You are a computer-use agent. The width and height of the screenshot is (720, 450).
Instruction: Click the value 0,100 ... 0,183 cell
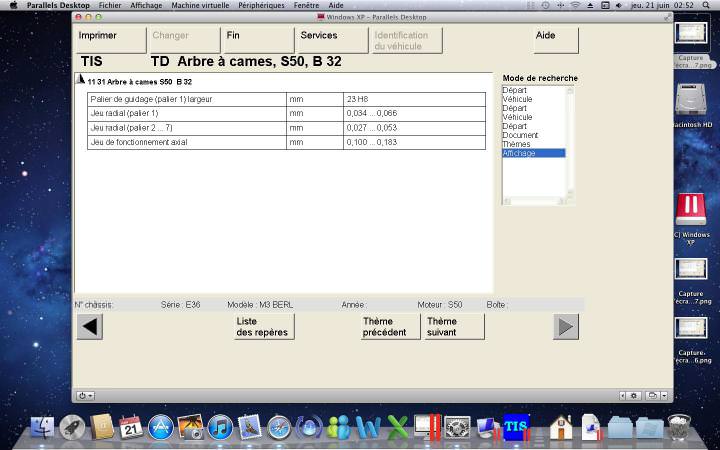click(414, 142)
